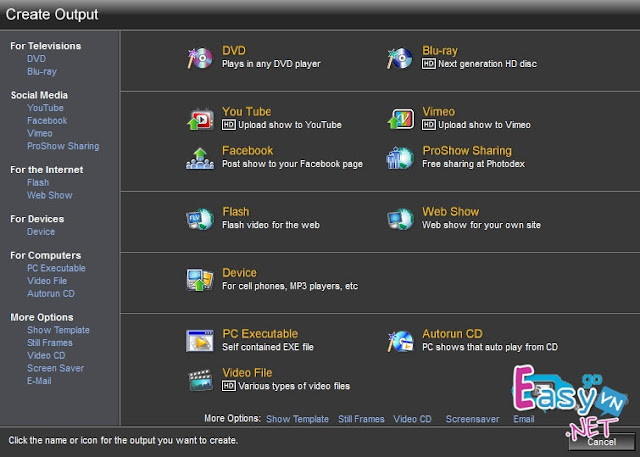Open the Flash output title
The width and height of the screenshot is (640, 457).
point(236,212)
